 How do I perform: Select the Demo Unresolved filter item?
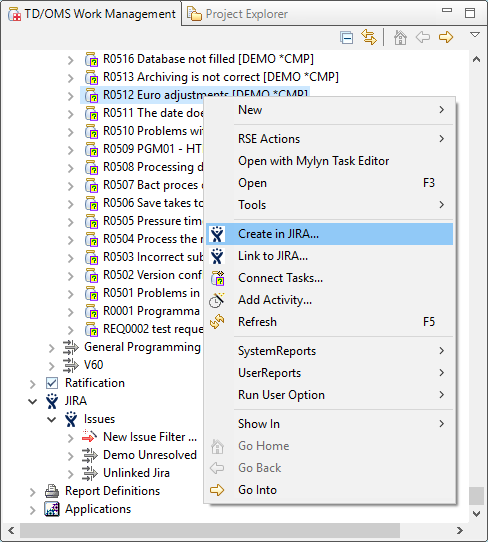click(x=150, y=455)
